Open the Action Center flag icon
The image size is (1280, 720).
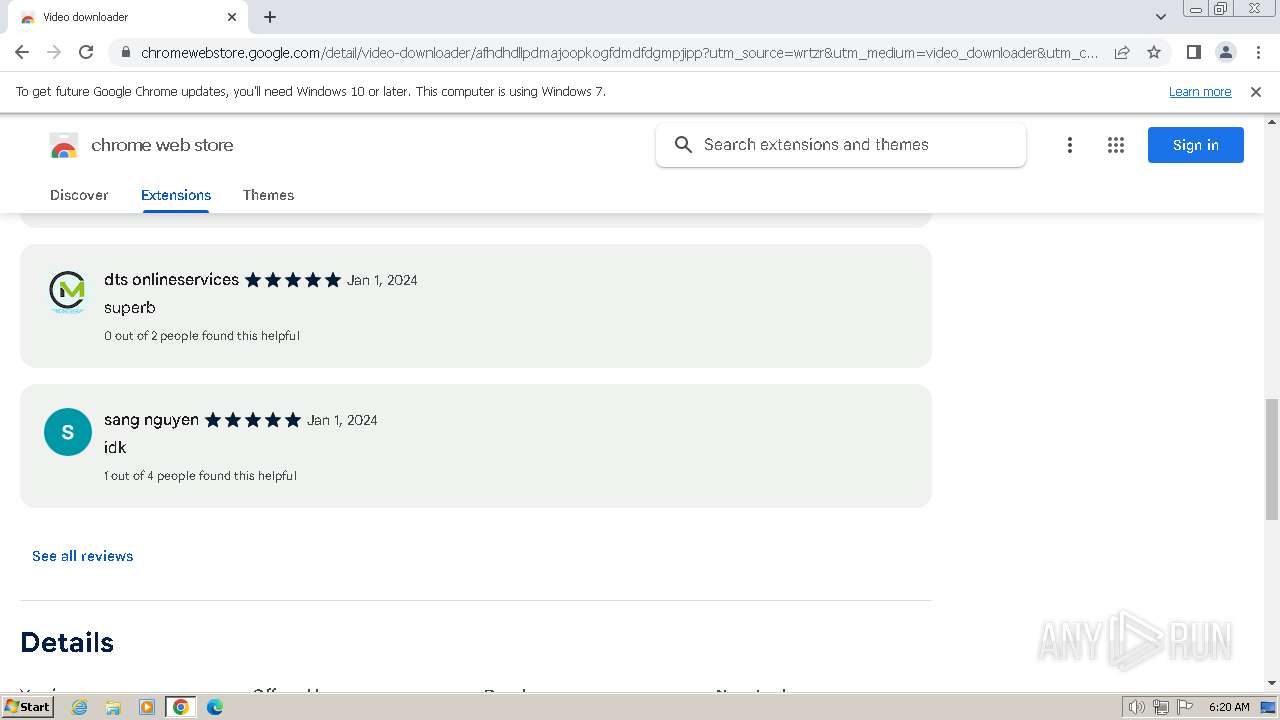pyautogui.click(x=1185, y=707)
